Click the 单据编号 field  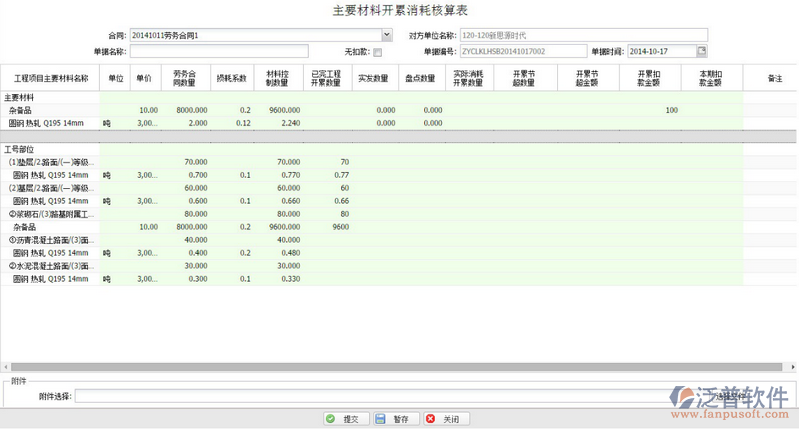(x=522, y=51)
